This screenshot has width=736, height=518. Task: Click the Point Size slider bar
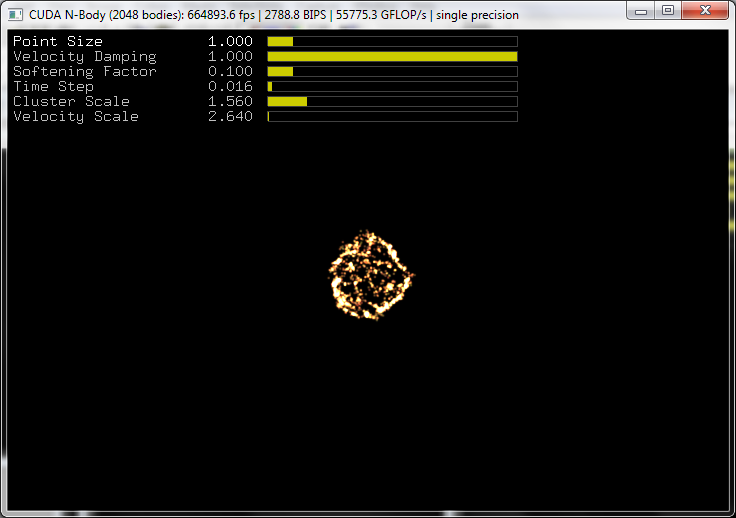392,42
